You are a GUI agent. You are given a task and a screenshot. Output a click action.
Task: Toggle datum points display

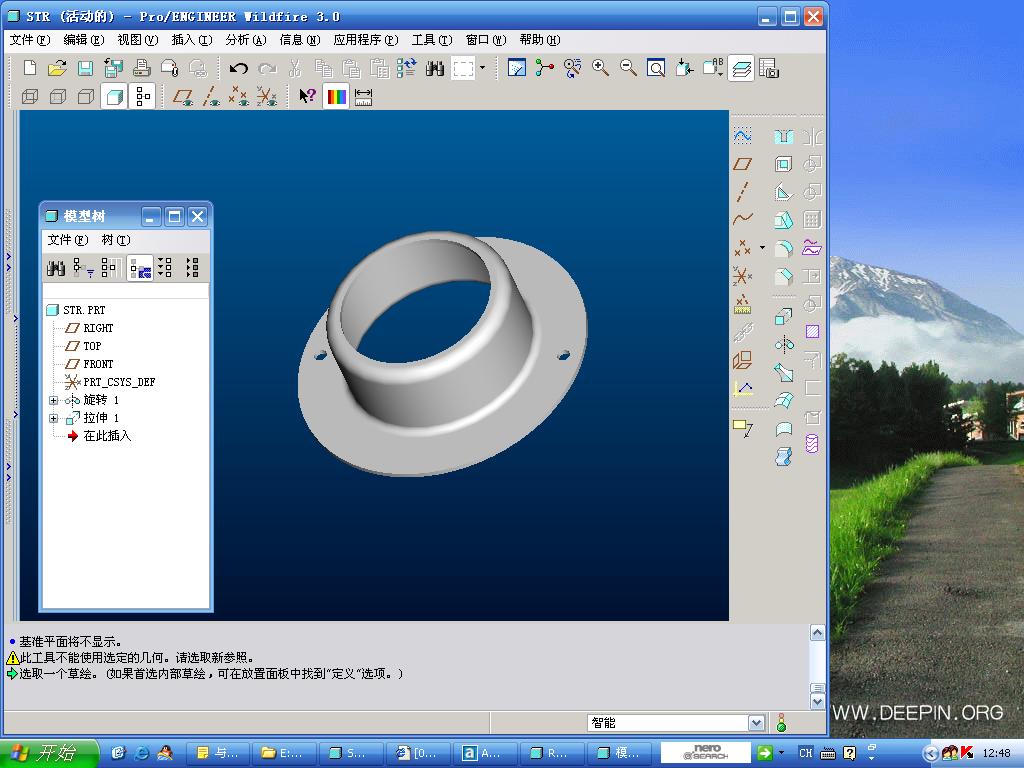[x=239, y=97]
